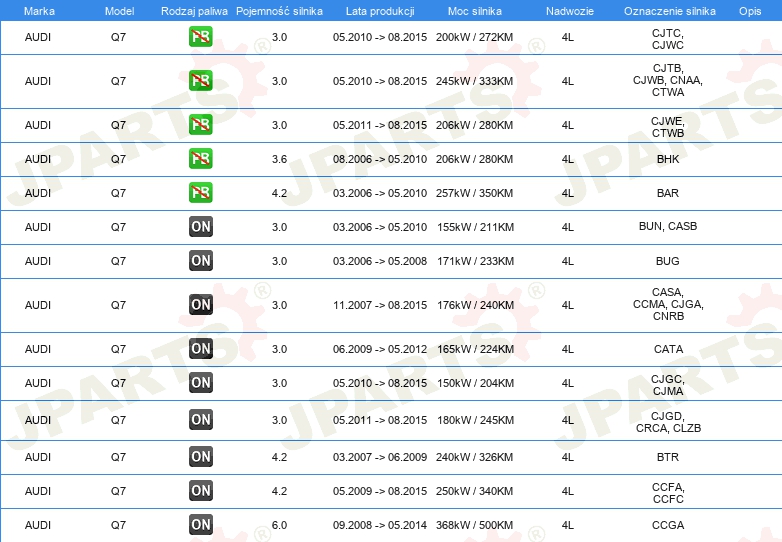Viewport: 782px width, 542px height.
Task: Click the ON diesel icon in the CATA row
Action: coord(201,349)
